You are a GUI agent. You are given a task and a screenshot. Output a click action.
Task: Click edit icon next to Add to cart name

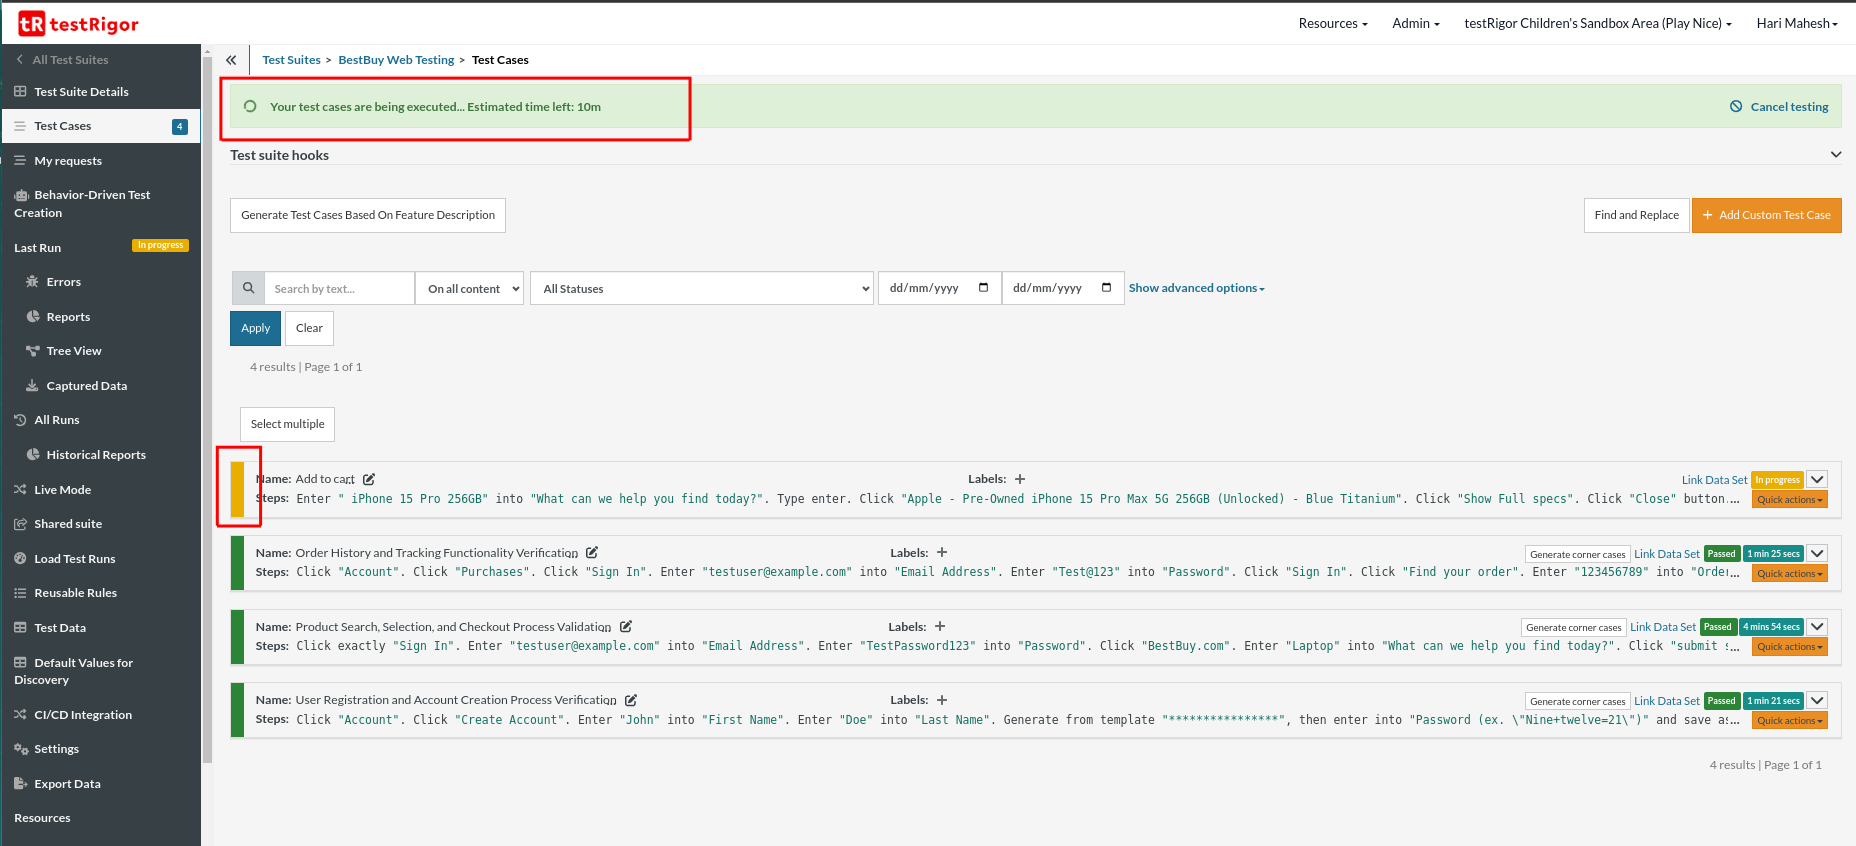pyautogui.click(x=369, y=480)
